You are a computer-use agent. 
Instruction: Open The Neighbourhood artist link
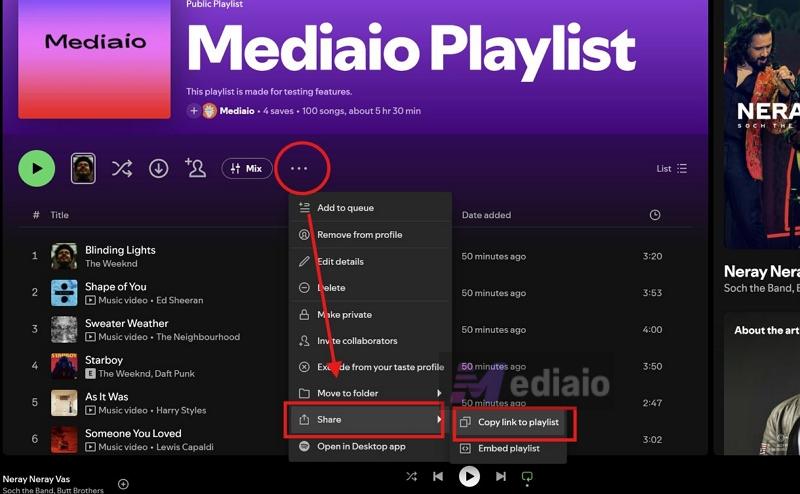198,337
